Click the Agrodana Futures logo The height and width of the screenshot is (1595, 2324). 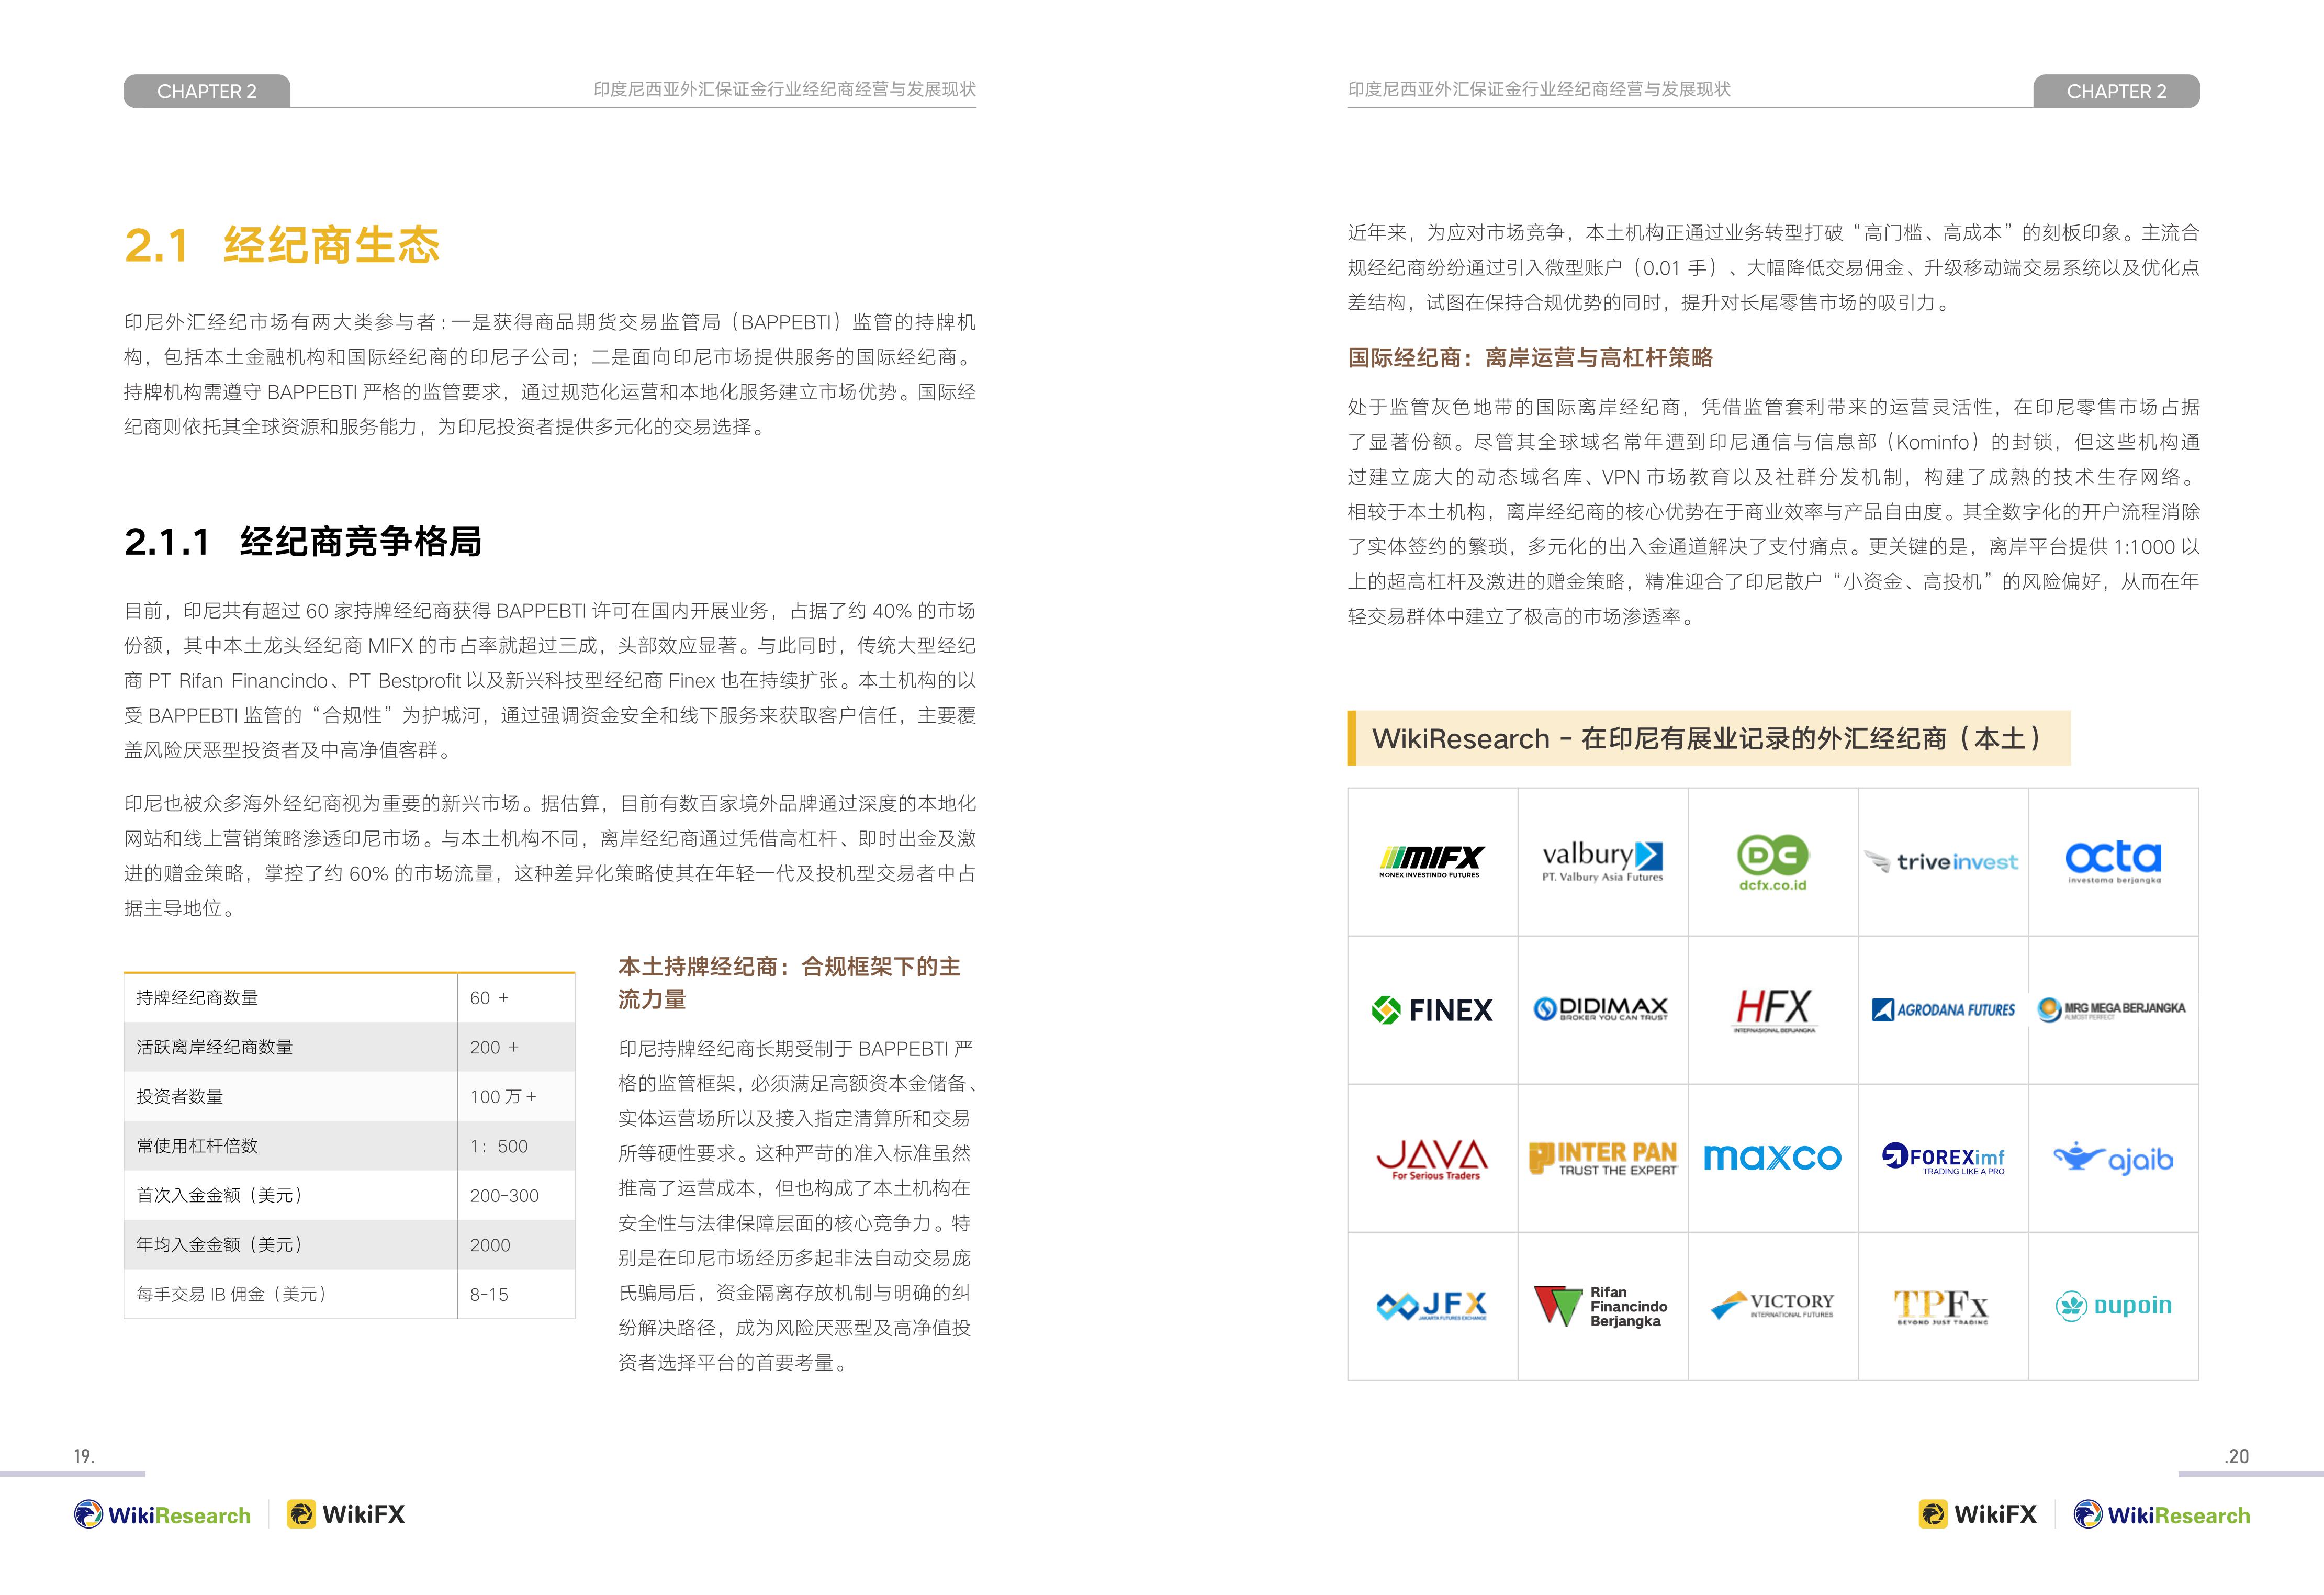[x=1943, y=1010]
